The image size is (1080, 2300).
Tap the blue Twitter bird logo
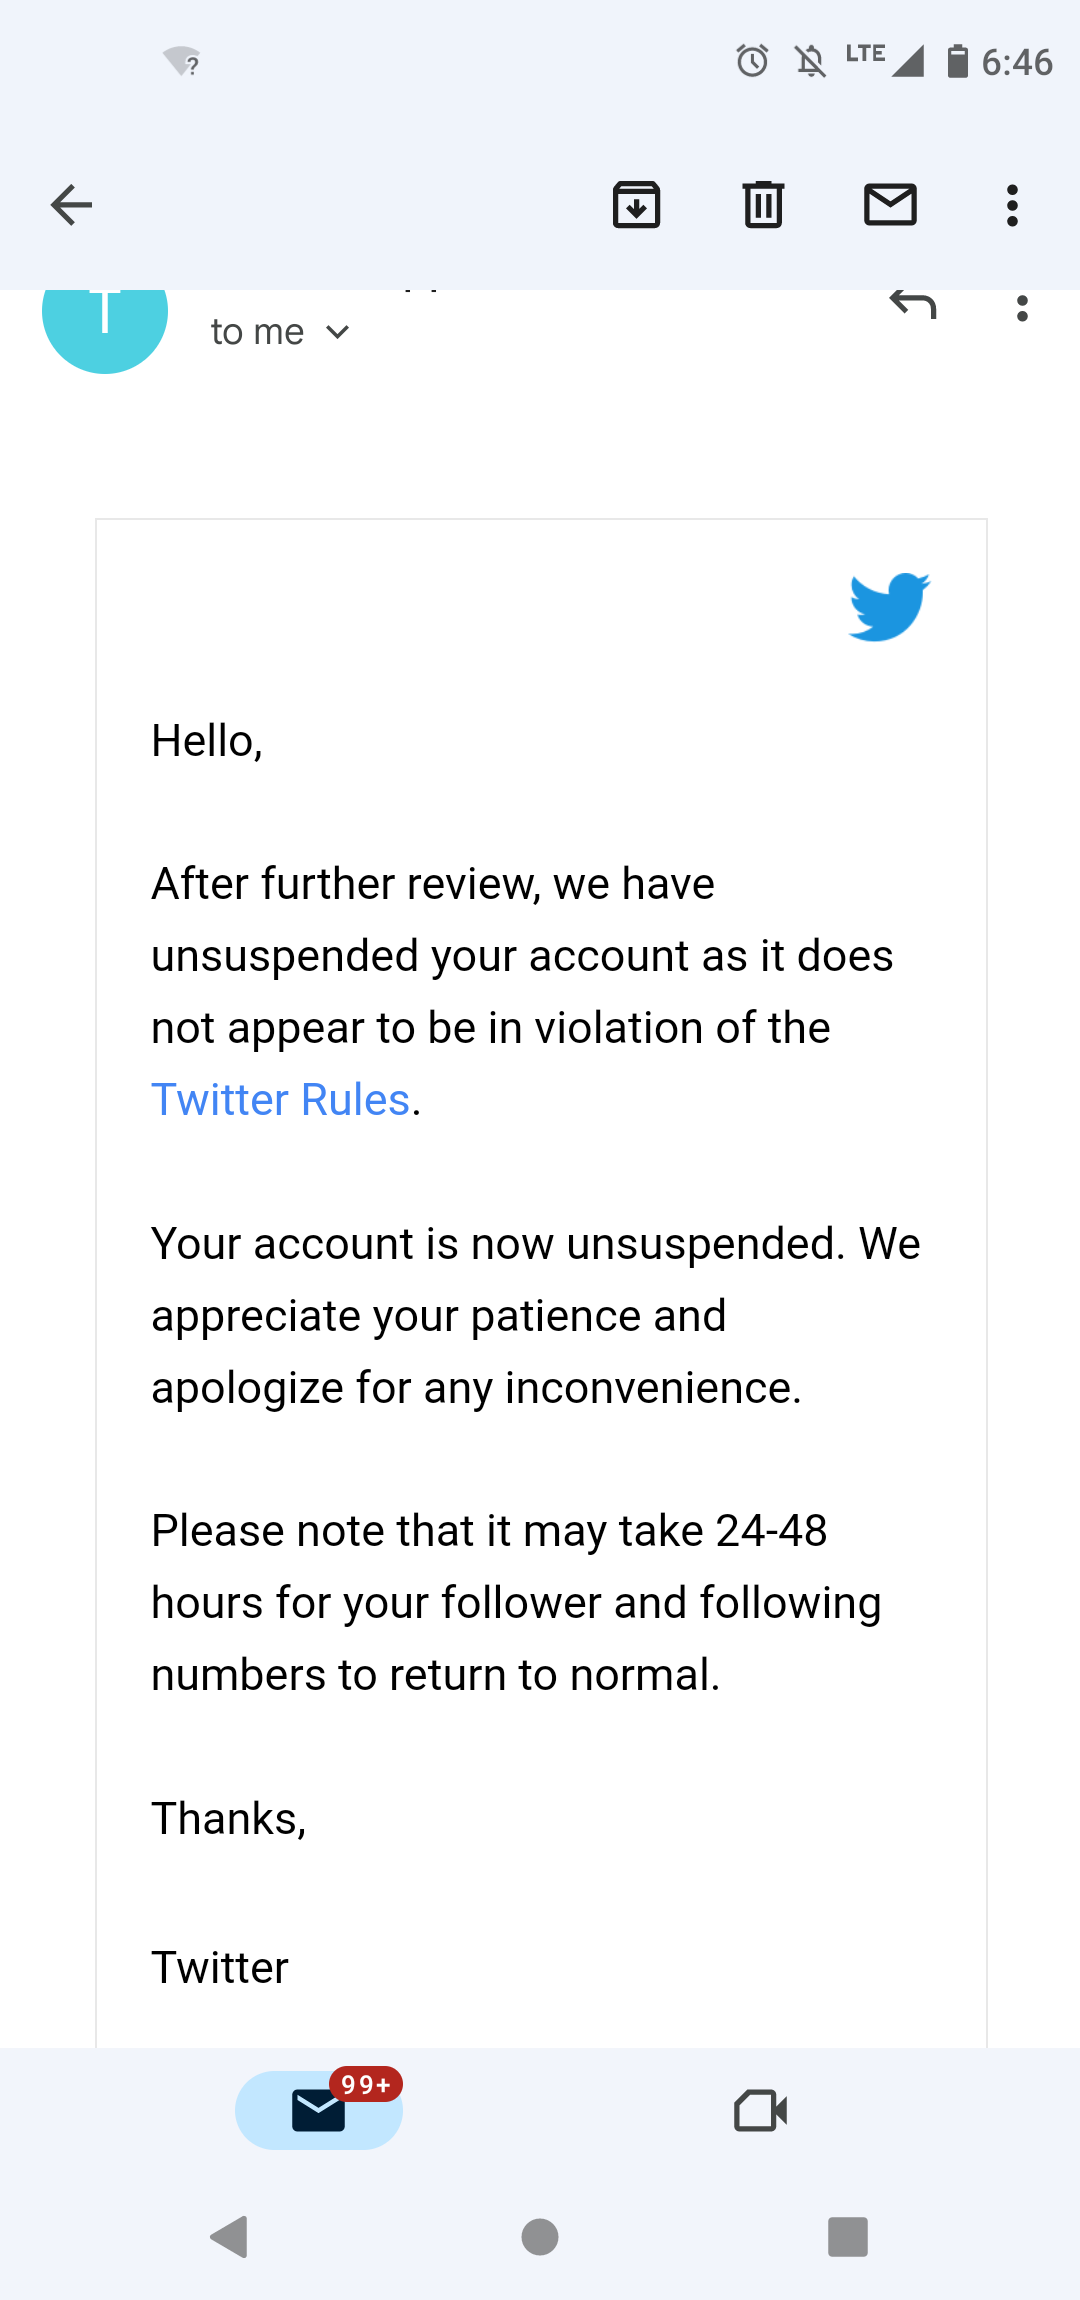pyautogui.click(x=889, y=606)
